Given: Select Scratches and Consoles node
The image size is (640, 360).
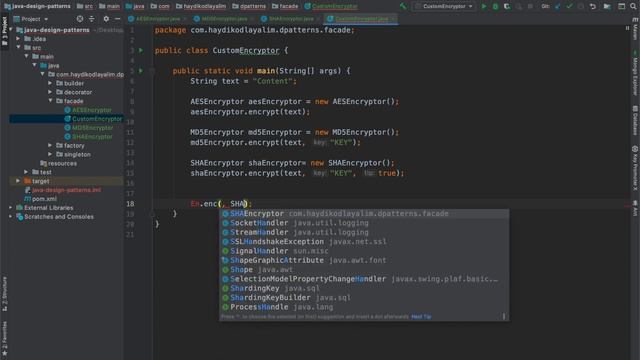Looking at the screenshot, I should coord(55,217).
